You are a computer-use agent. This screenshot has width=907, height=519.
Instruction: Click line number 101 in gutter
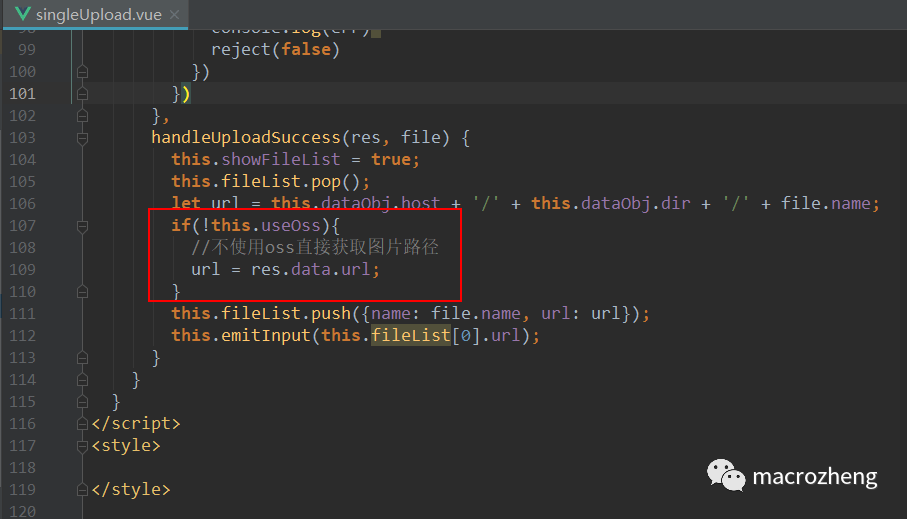(22, 94)
